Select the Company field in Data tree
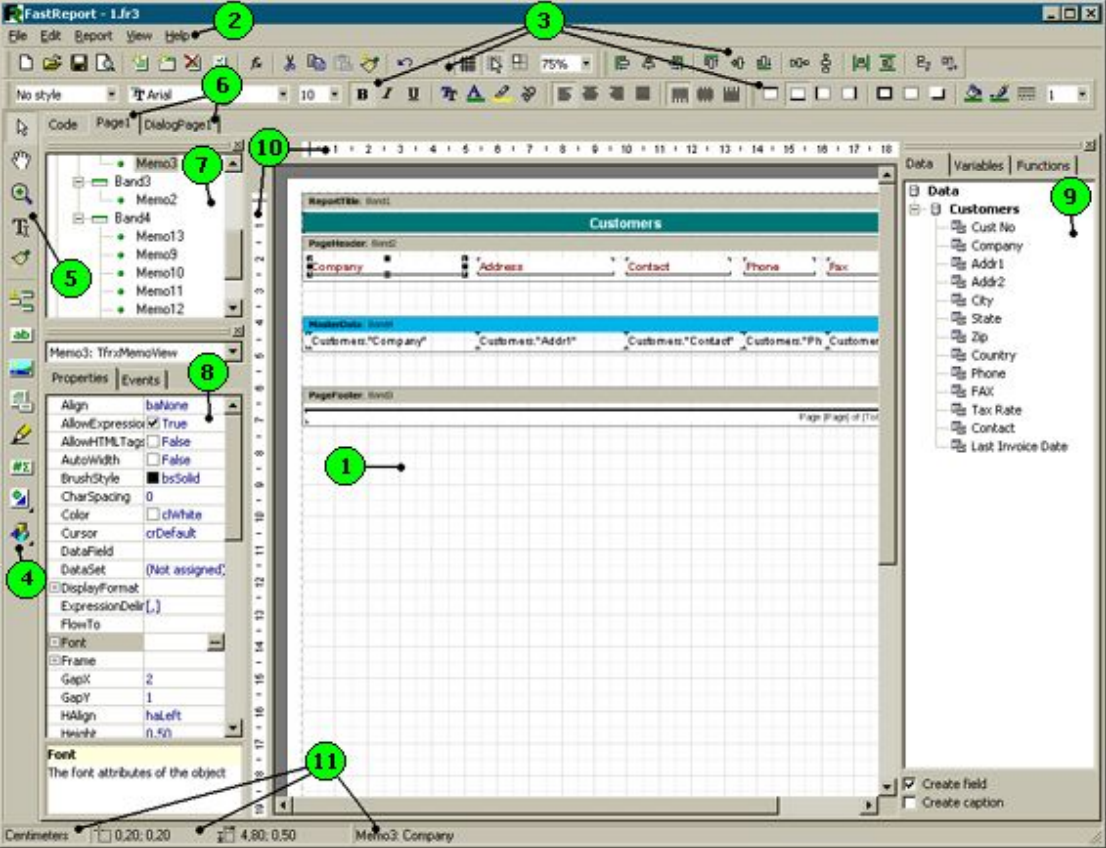The height and width of the screenshot is (848, 1106). (996, 246)
